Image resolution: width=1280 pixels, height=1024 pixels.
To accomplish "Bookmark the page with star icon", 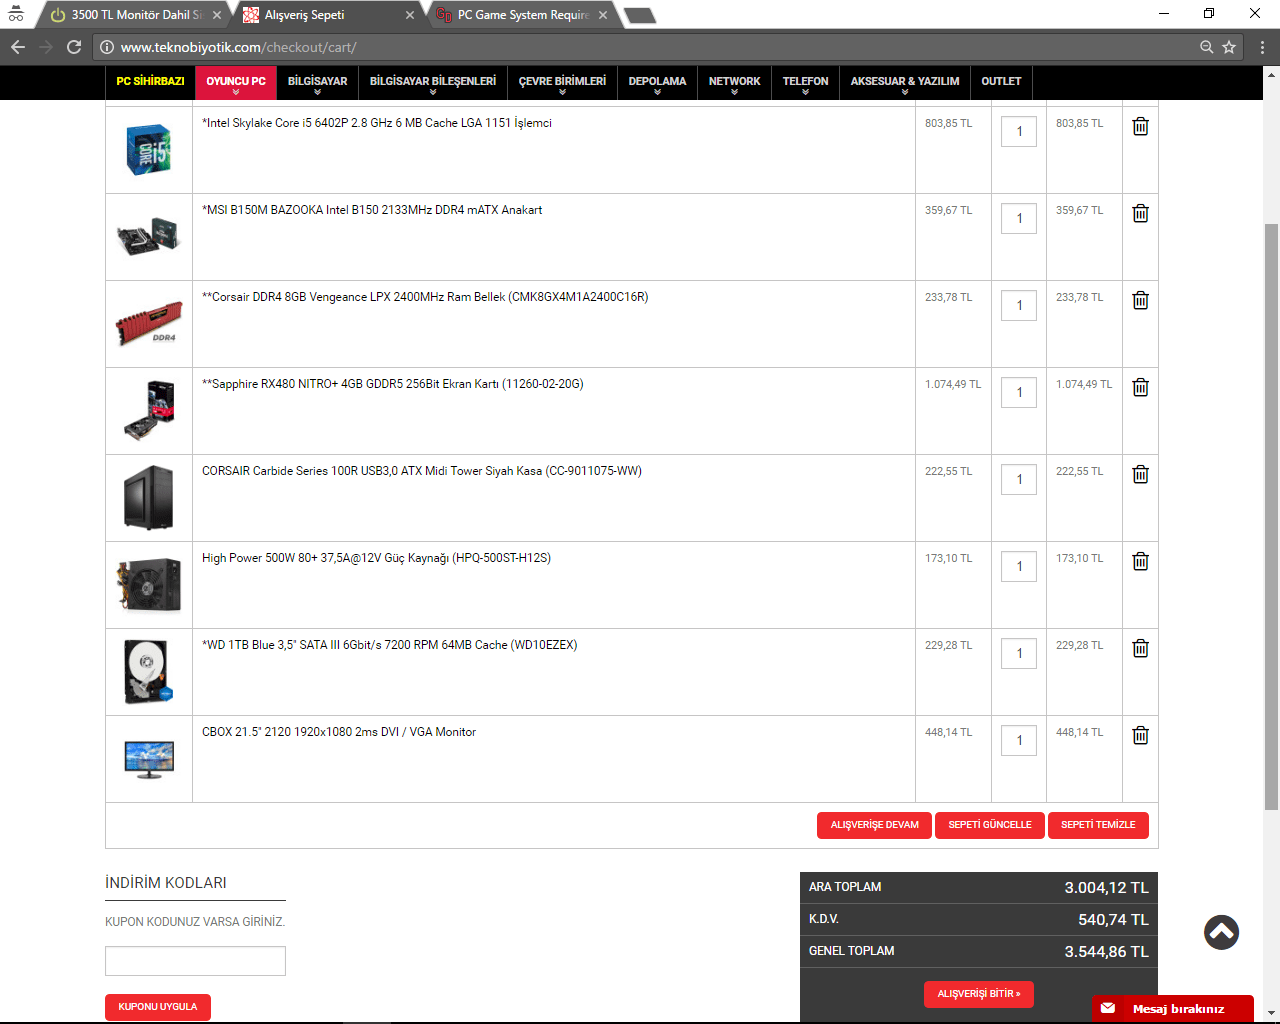I will (x=1228, y=46).
